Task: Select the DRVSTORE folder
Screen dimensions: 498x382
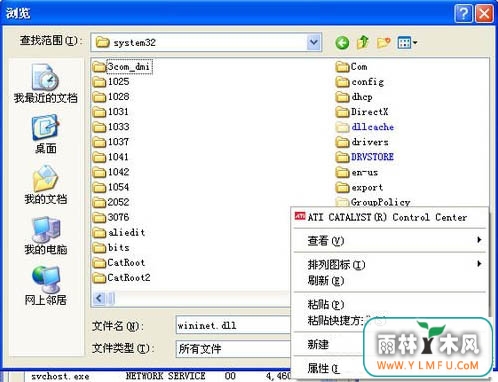Action: click(x=365, y=157)
